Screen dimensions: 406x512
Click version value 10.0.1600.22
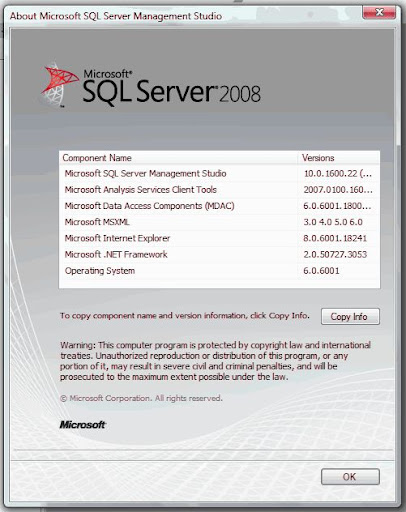point(338,173)
